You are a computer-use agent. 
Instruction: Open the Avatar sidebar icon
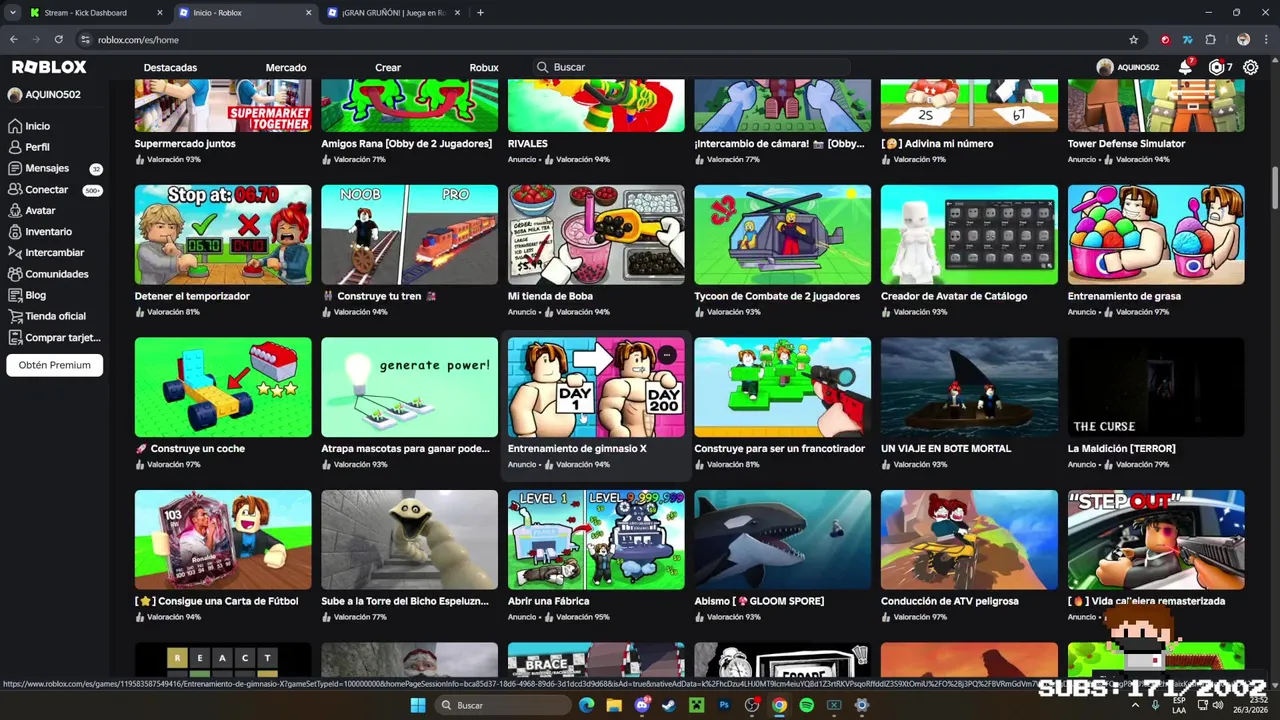click(x=15, y=210)
